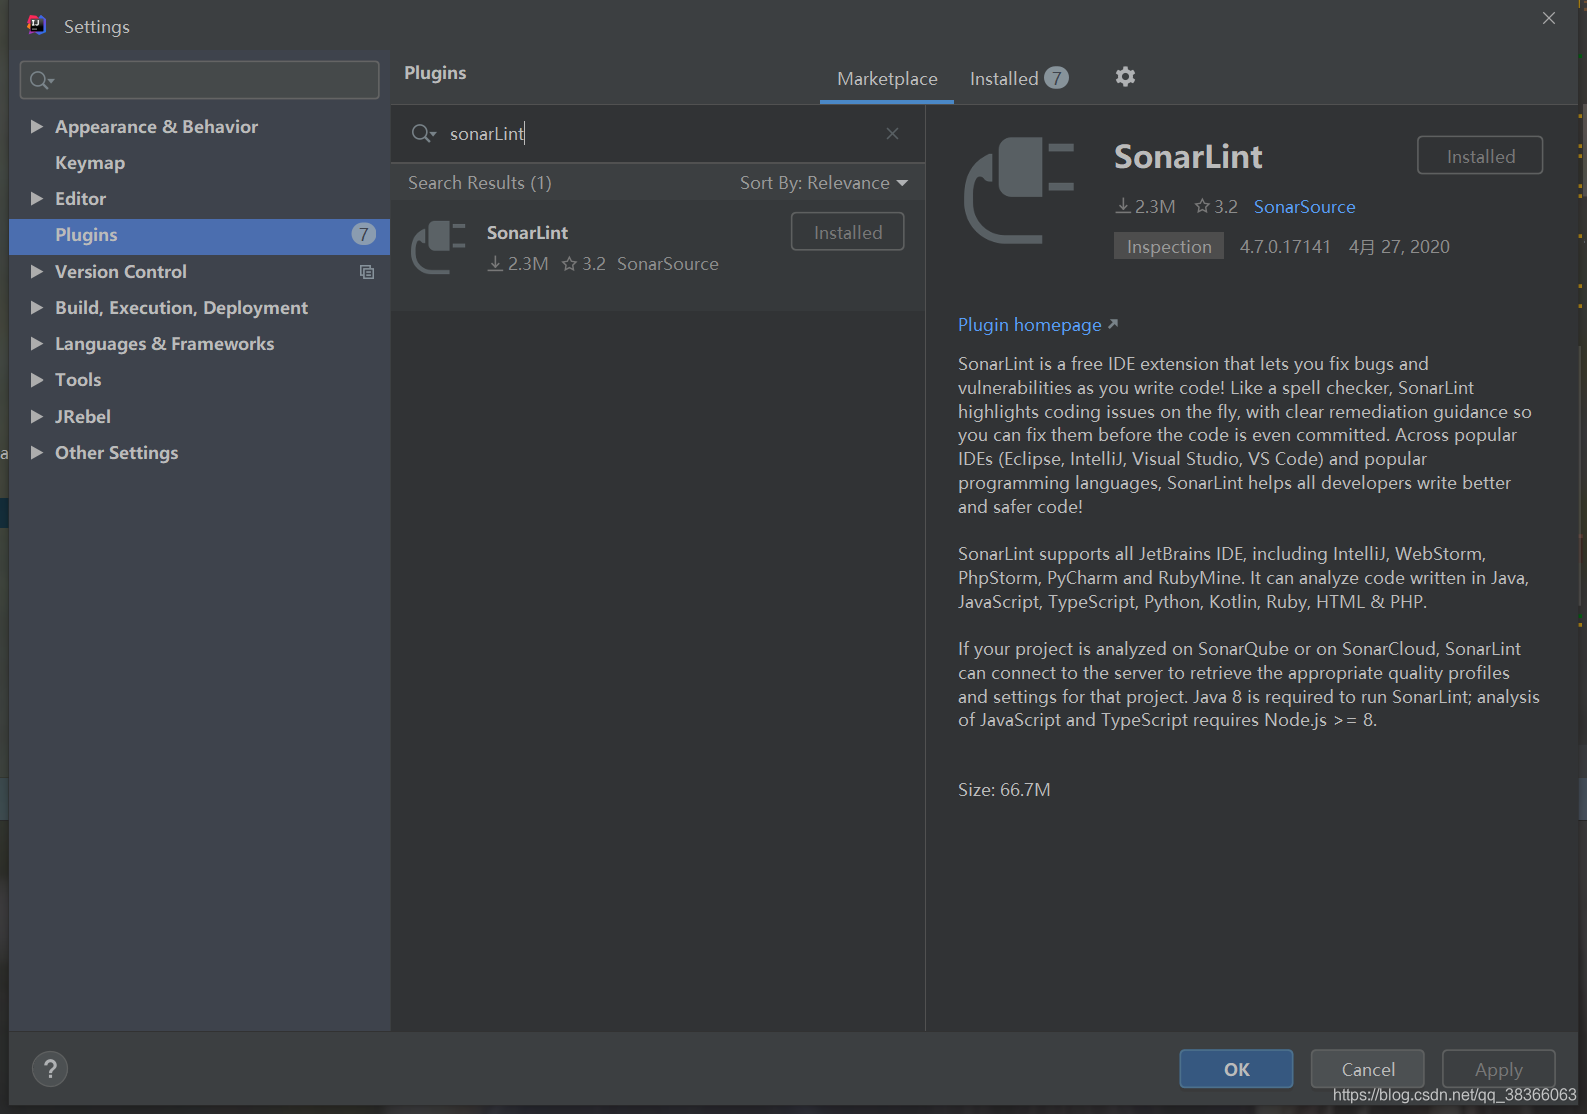Click the Installed tab count badge

pos(1056,78)
